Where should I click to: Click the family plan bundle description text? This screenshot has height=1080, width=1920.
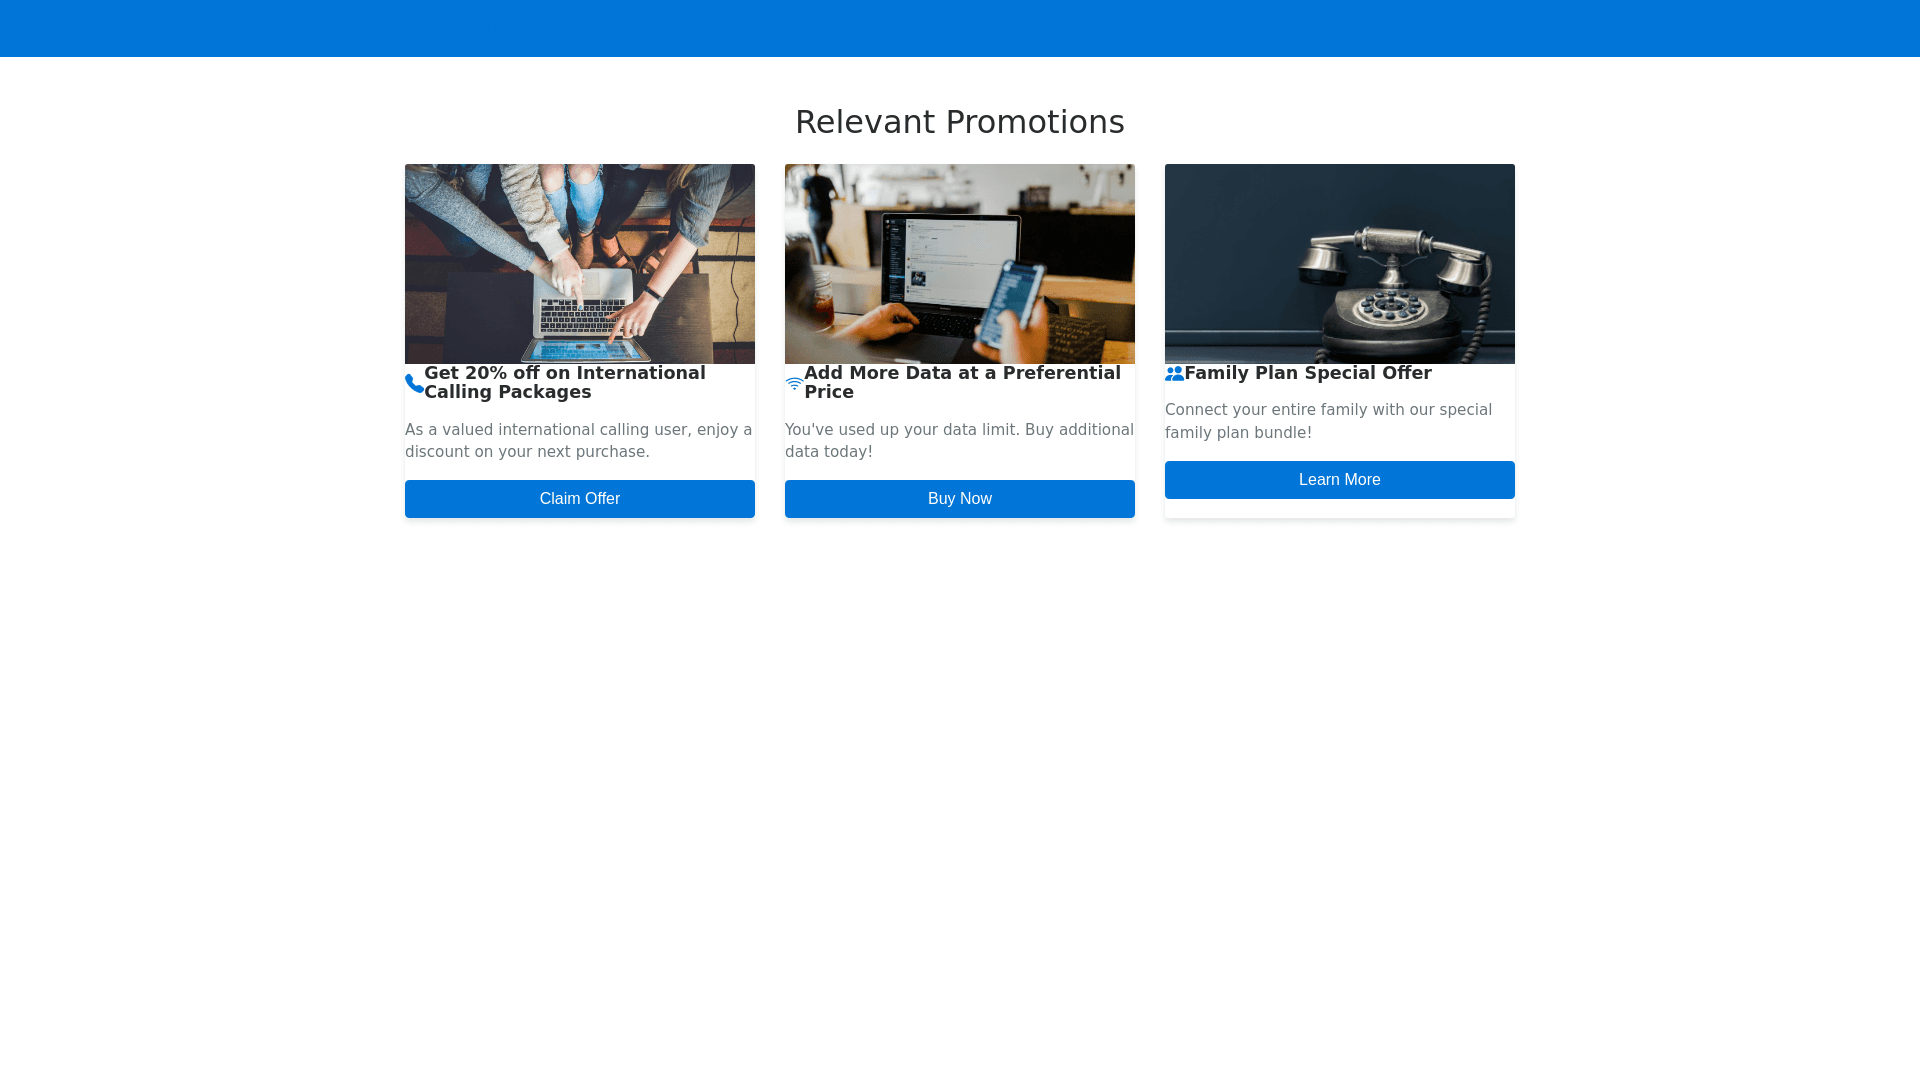[x=1328, y=421]
